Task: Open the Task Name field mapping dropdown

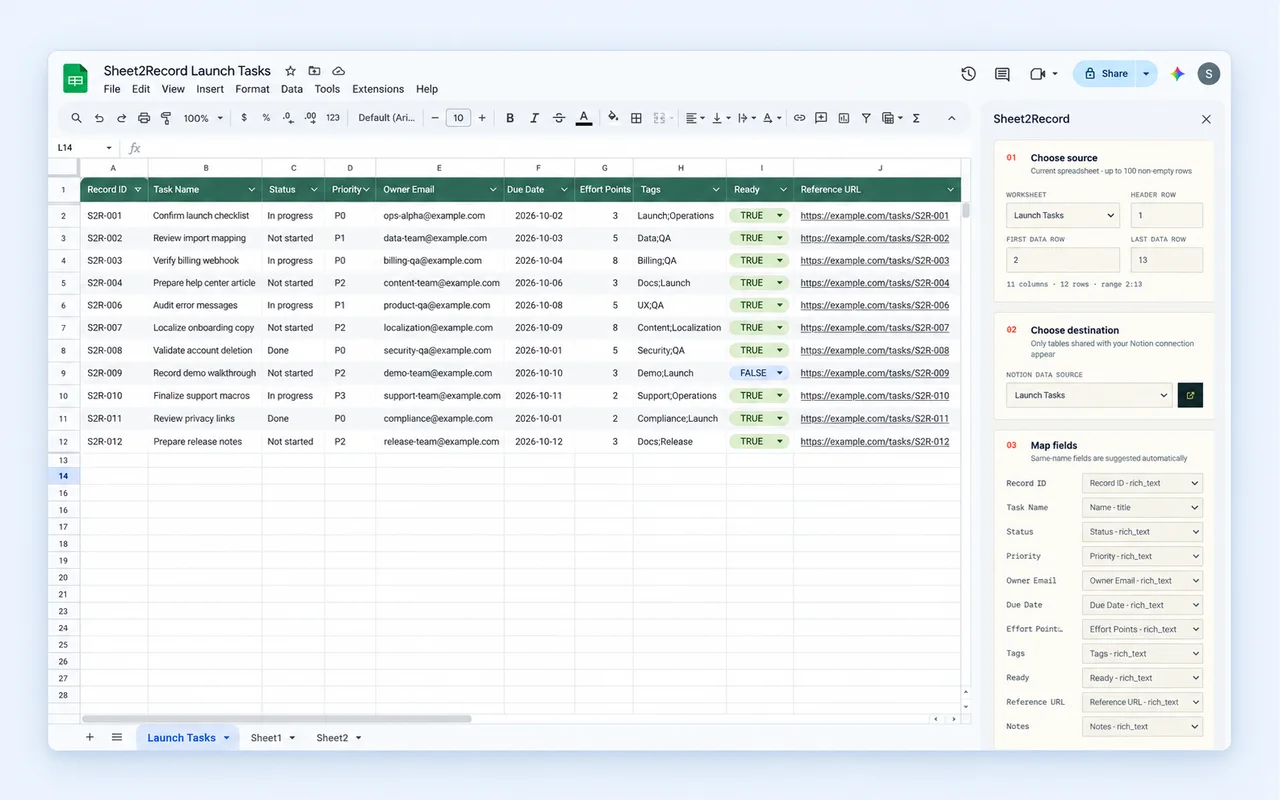Action: tap(1142, 508)
